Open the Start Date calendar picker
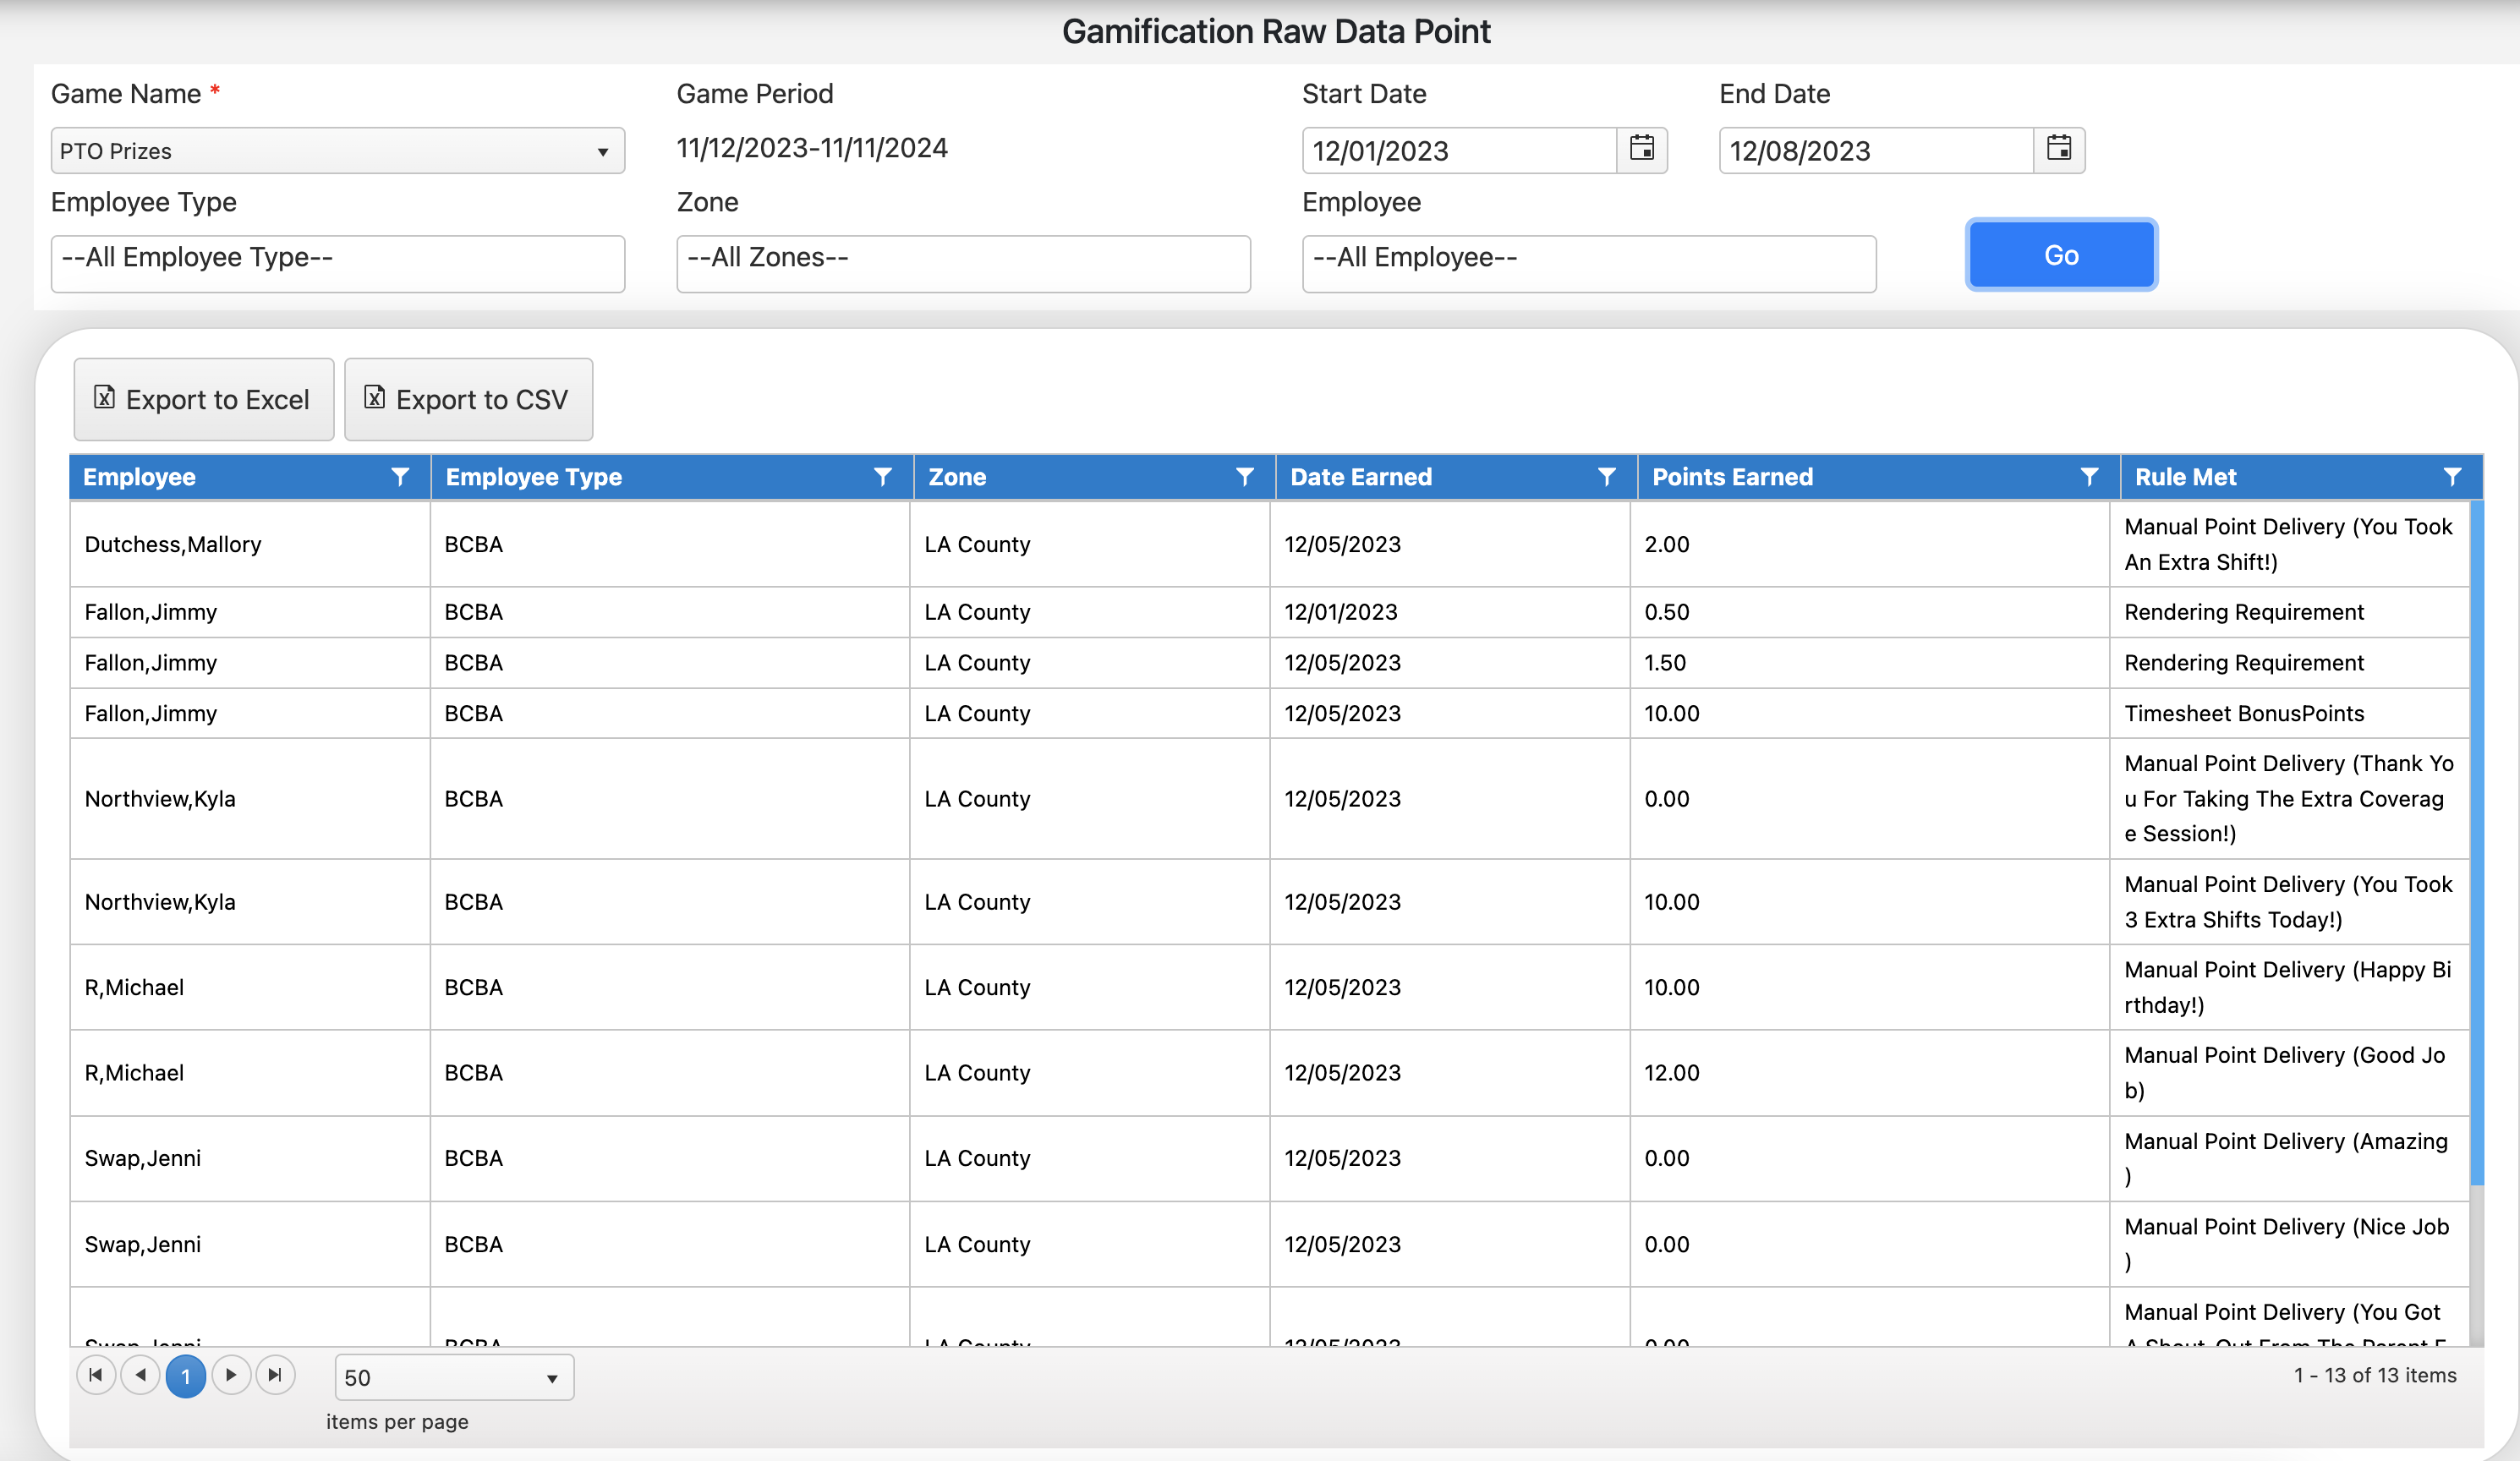Screen dimensions: 2520x1461 tap(1641, 149)
